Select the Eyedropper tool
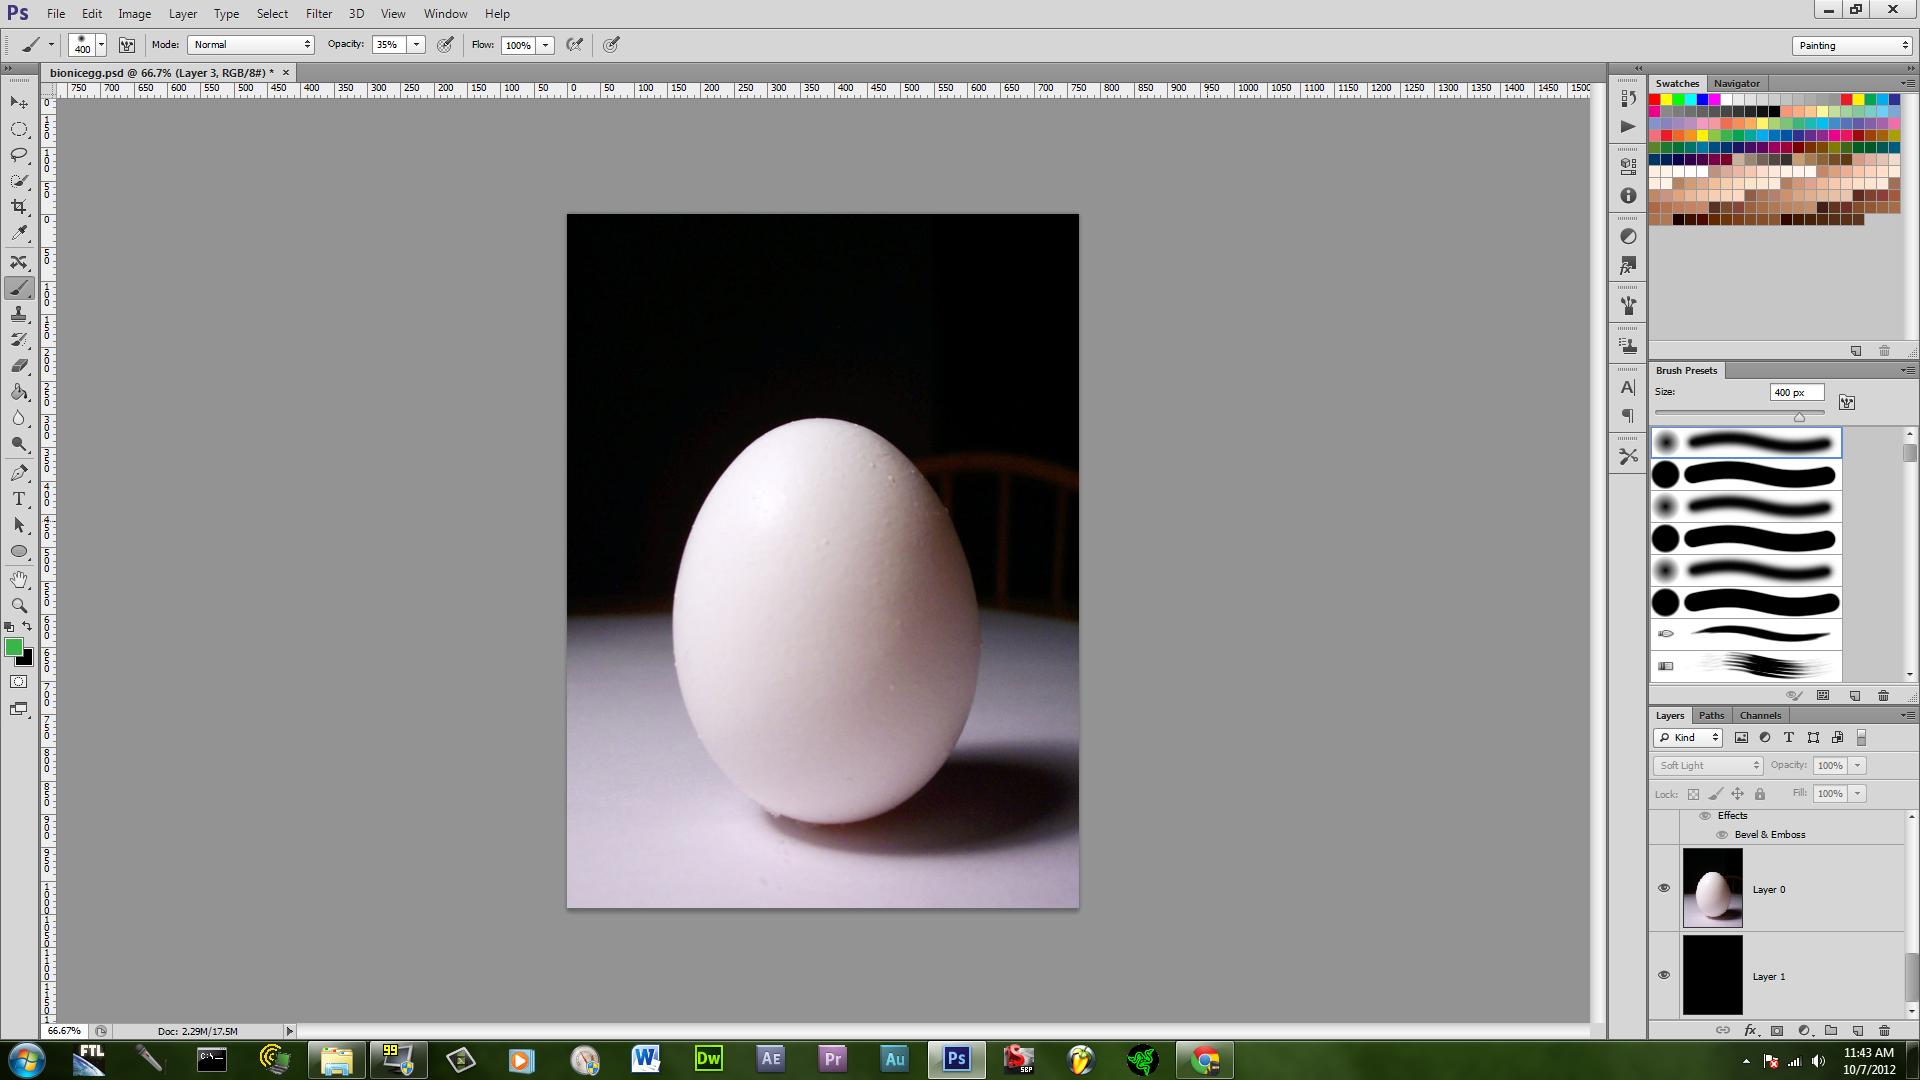The image size is (1920, 1080). click(19, 233)
